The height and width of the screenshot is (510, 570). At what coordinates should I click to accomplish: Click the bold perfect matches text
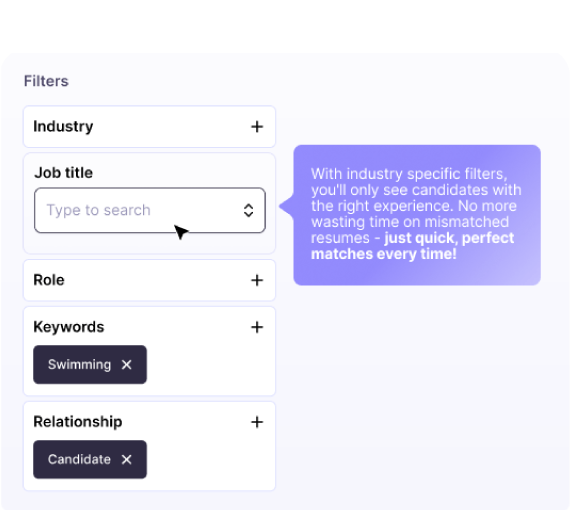pyautogui.click(x=413, y=246)
